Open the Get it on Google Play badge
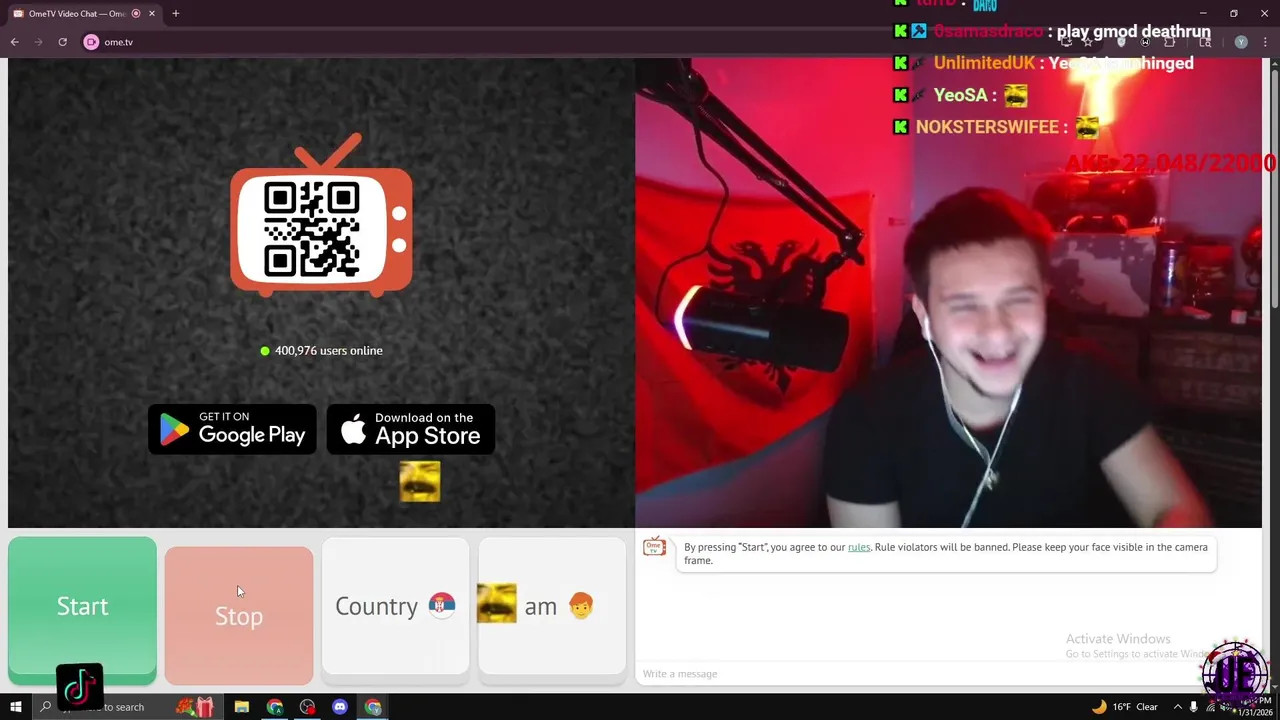The height and width of the screenshot is (720, 1280). [x=232, y=429]
